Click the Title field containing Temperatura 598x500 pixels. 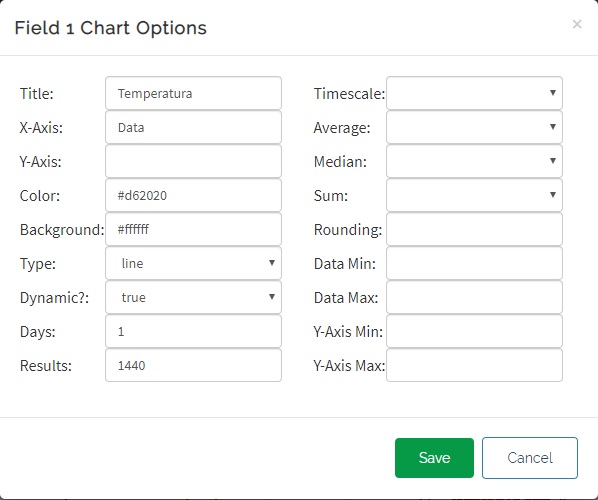[x=193, y=93]
